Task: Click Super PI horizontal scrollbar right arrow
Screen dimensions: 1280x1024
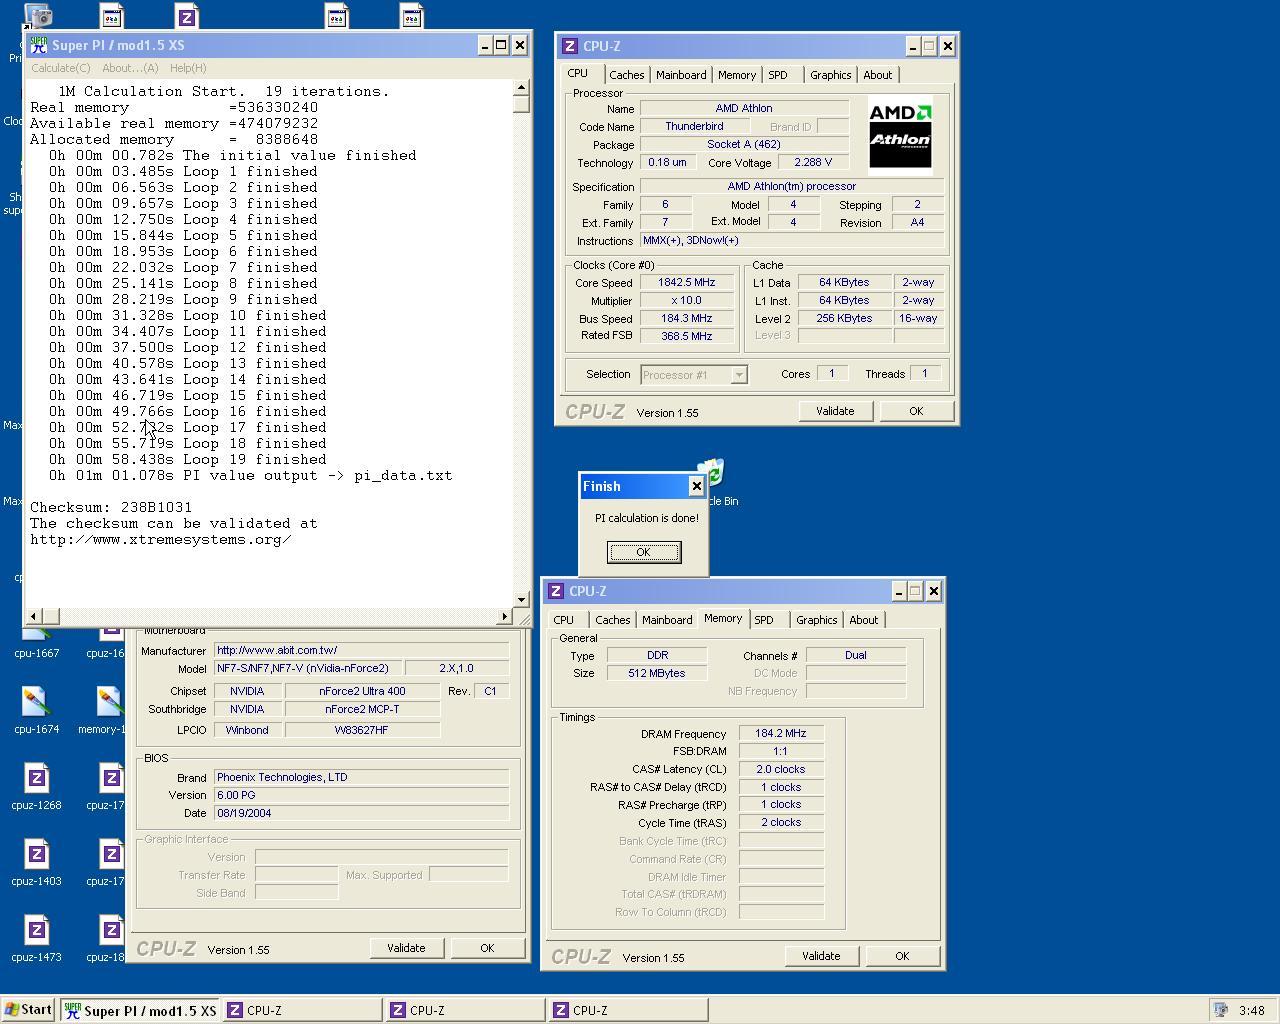Action: [x=504, y=616]
